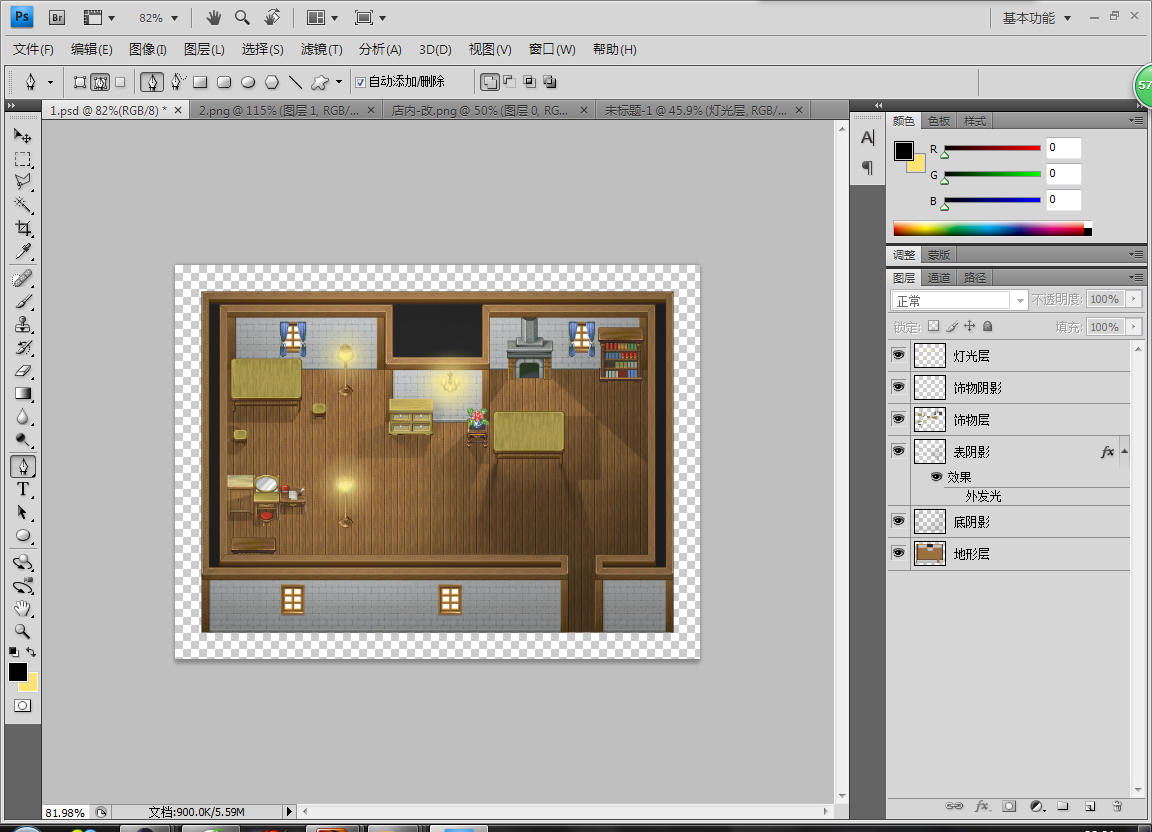Click the R value input field
The image size is (1152, 832).
[1062, 148]
